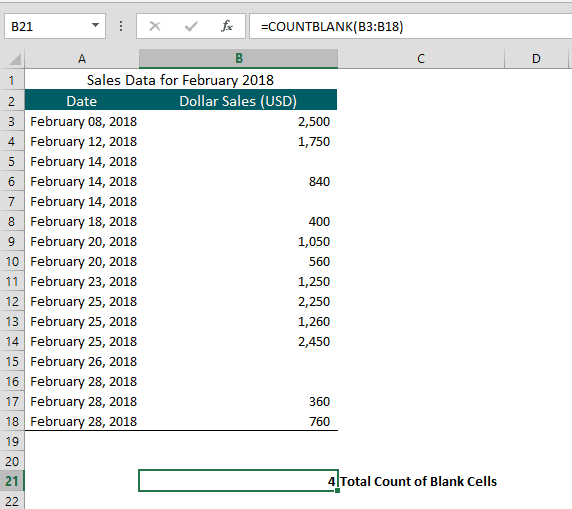
Task: Click sales value 1,250
Action: (x=314, y=281)
